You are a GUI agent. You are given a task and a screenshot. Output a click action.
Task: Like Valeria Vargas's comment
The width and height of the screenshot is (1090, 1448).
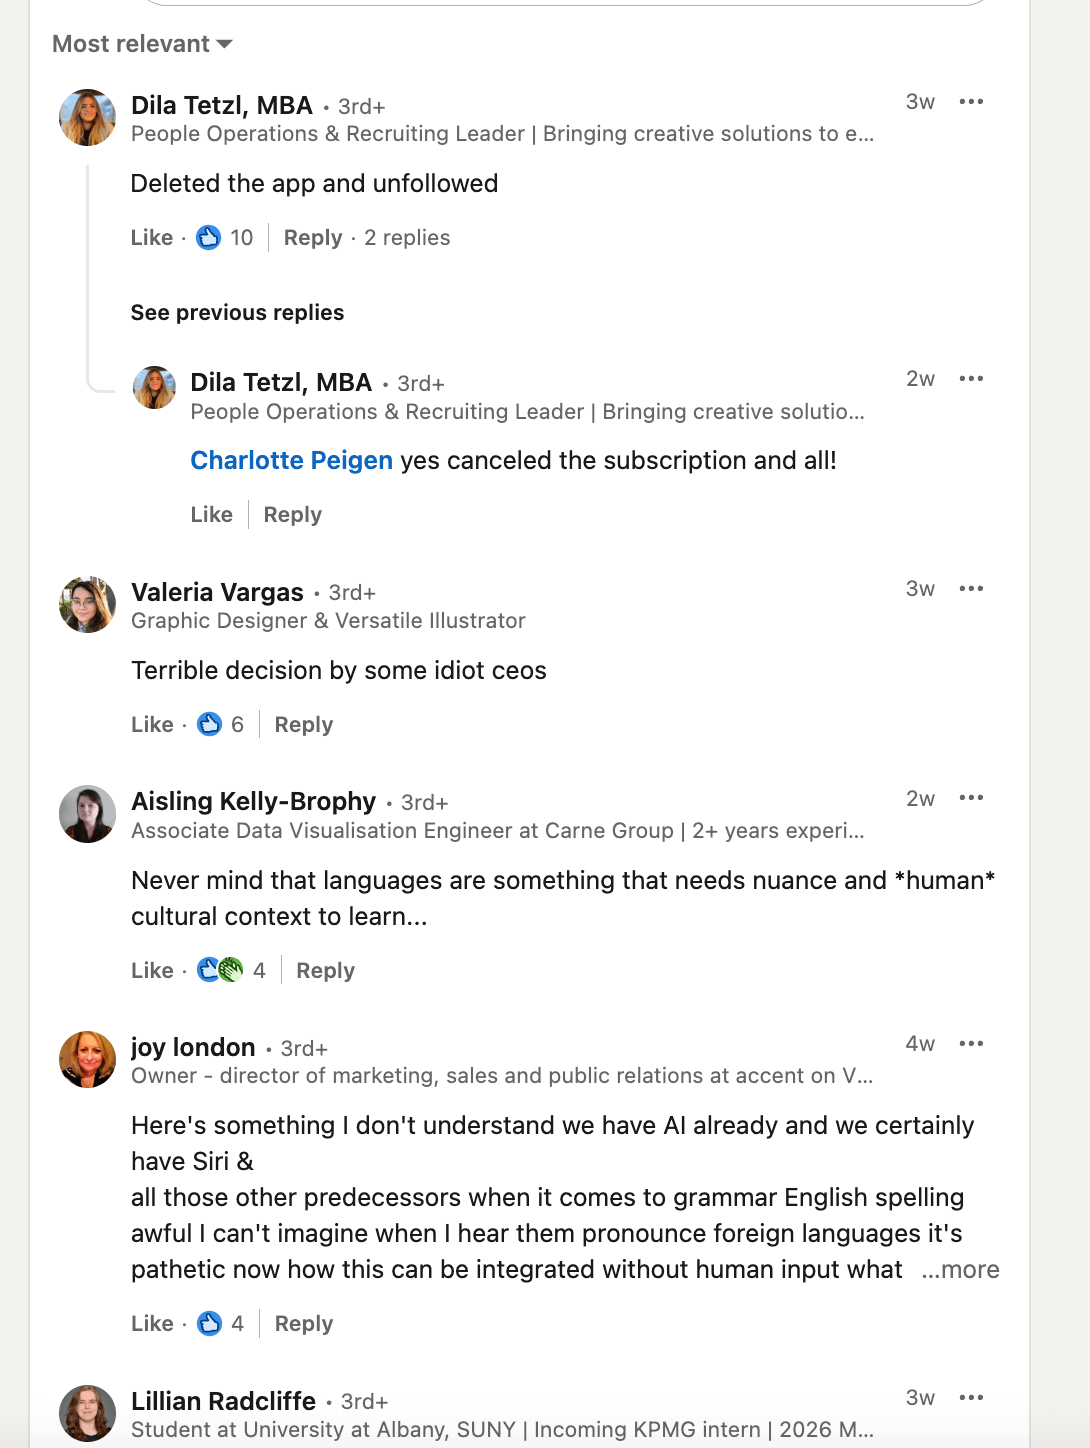pos(152,725)
